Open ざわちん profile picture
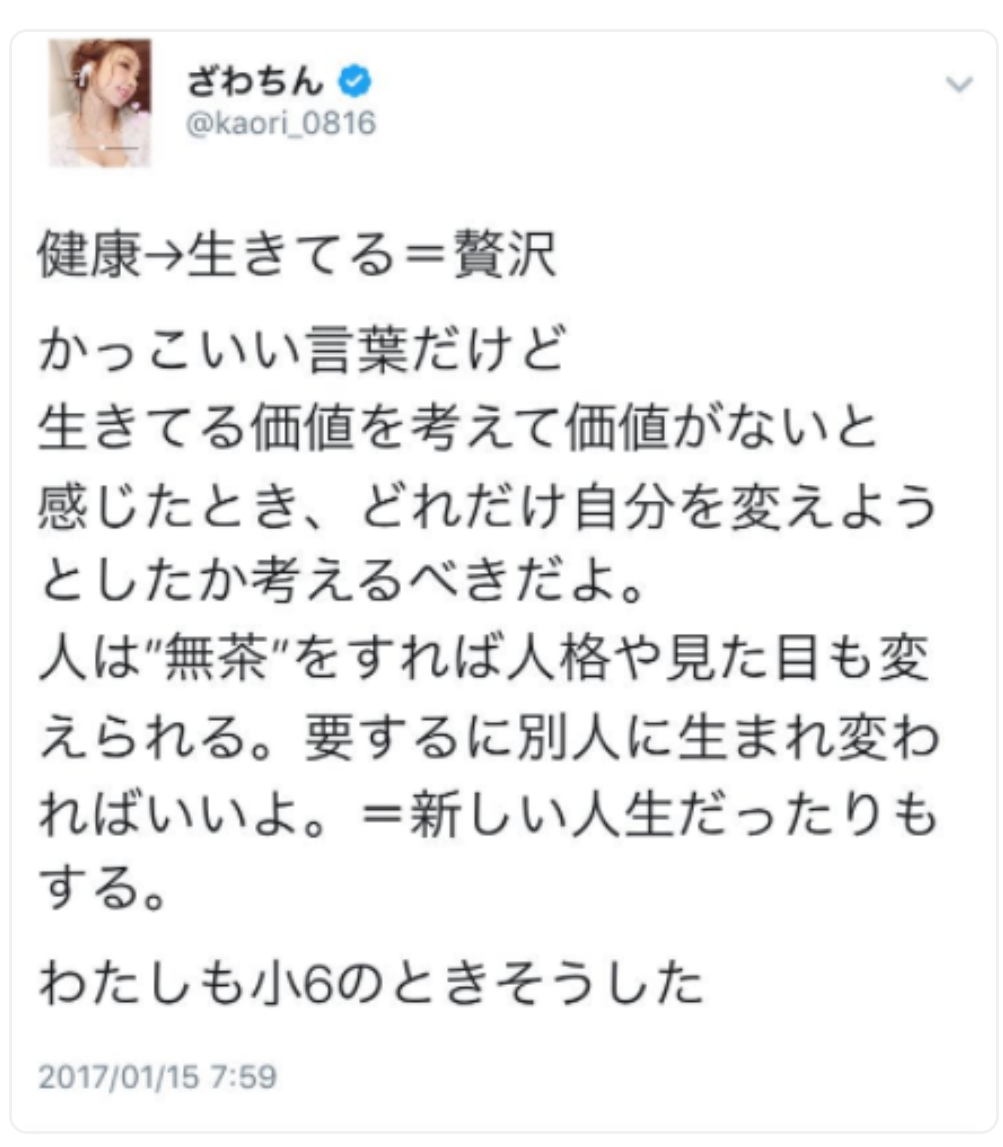 coord(100,102)
